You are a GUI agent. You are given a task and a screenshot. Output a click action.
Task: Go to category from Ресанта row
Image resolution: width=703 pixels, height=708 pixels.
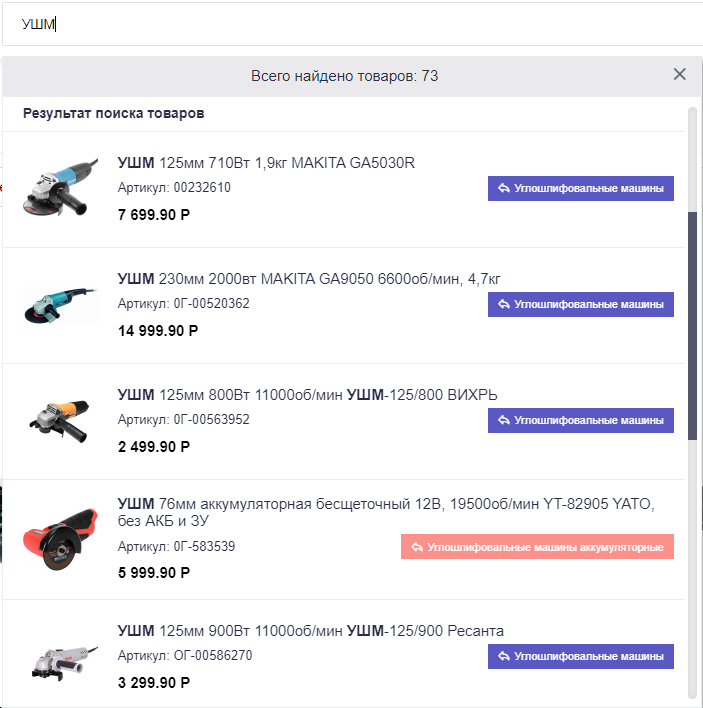(580, 656)
